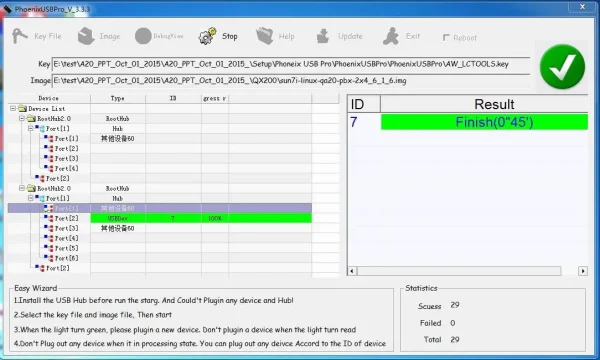
Task: Open the Image file selector icon
Action: coord(86,36)
